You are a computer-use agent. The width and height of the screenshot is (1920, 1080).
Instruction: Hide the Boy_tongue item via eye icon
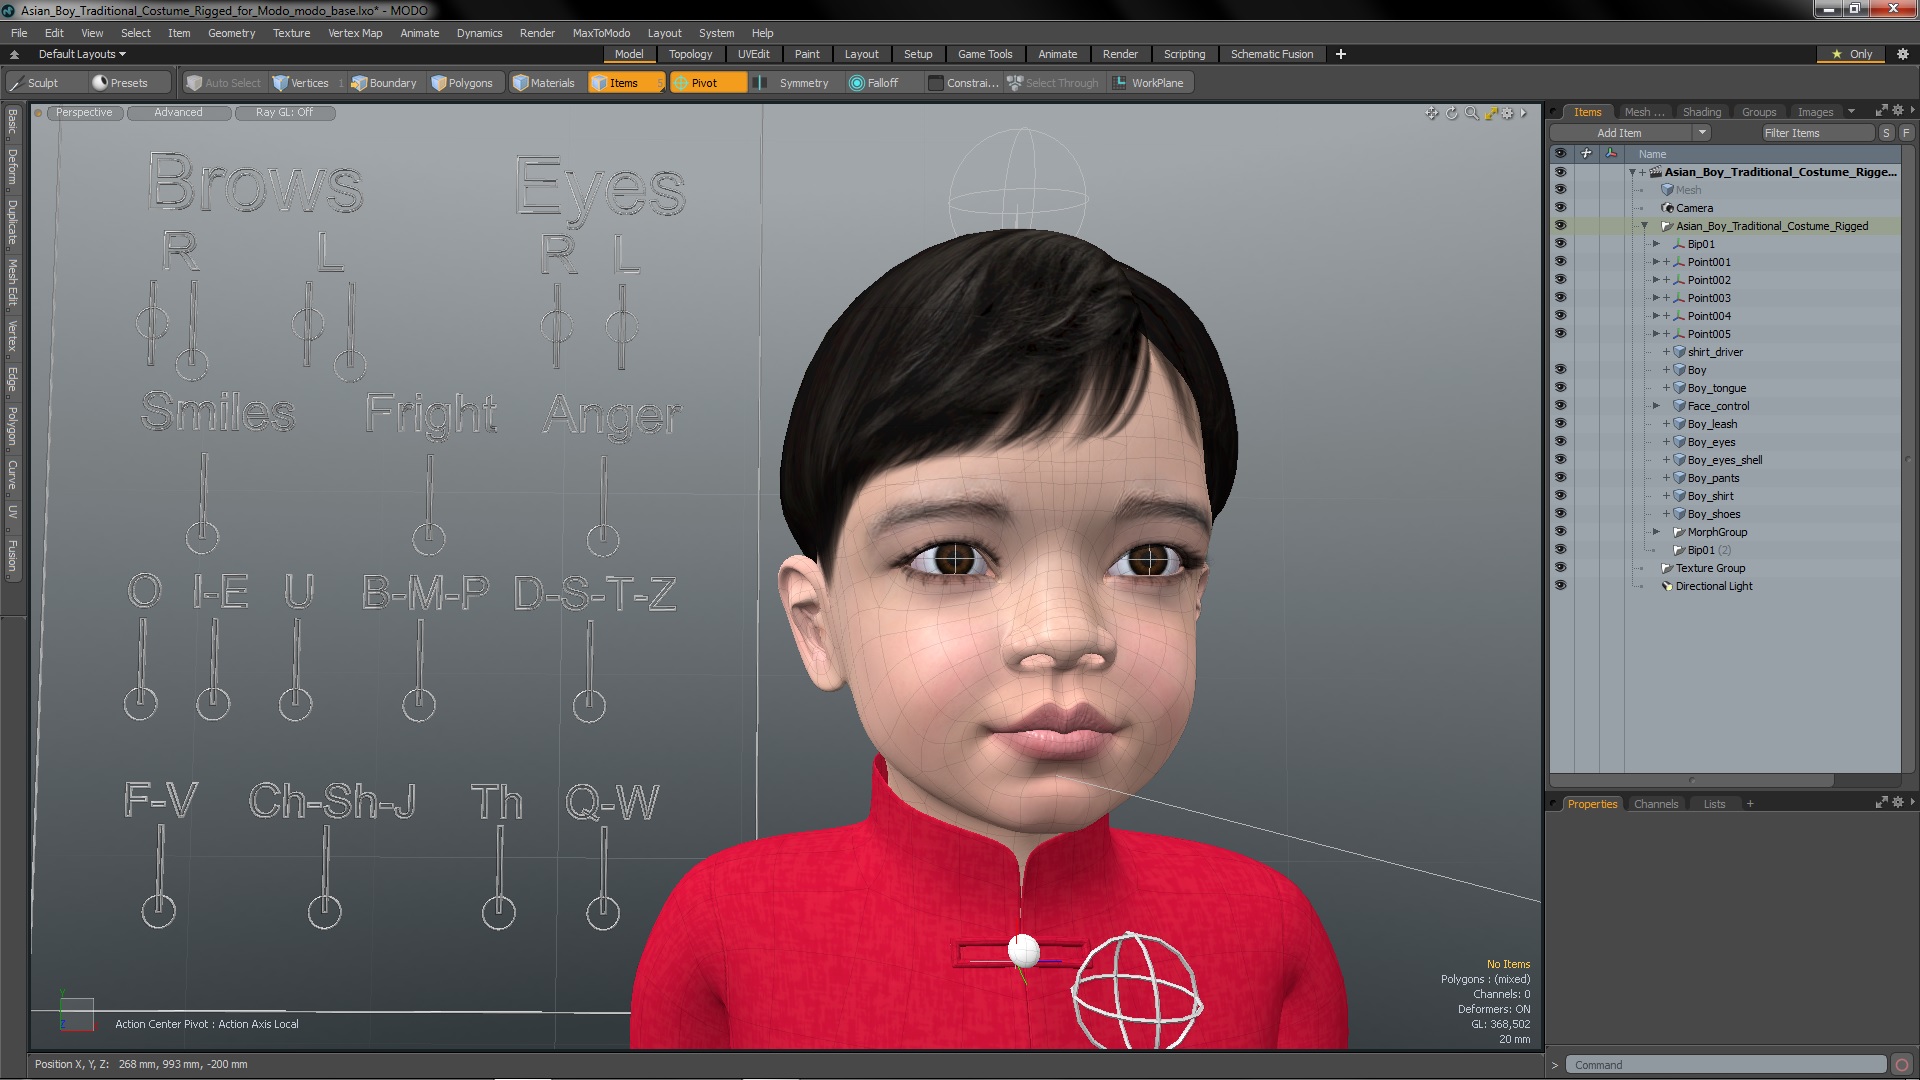click(x=1560, y=388)
